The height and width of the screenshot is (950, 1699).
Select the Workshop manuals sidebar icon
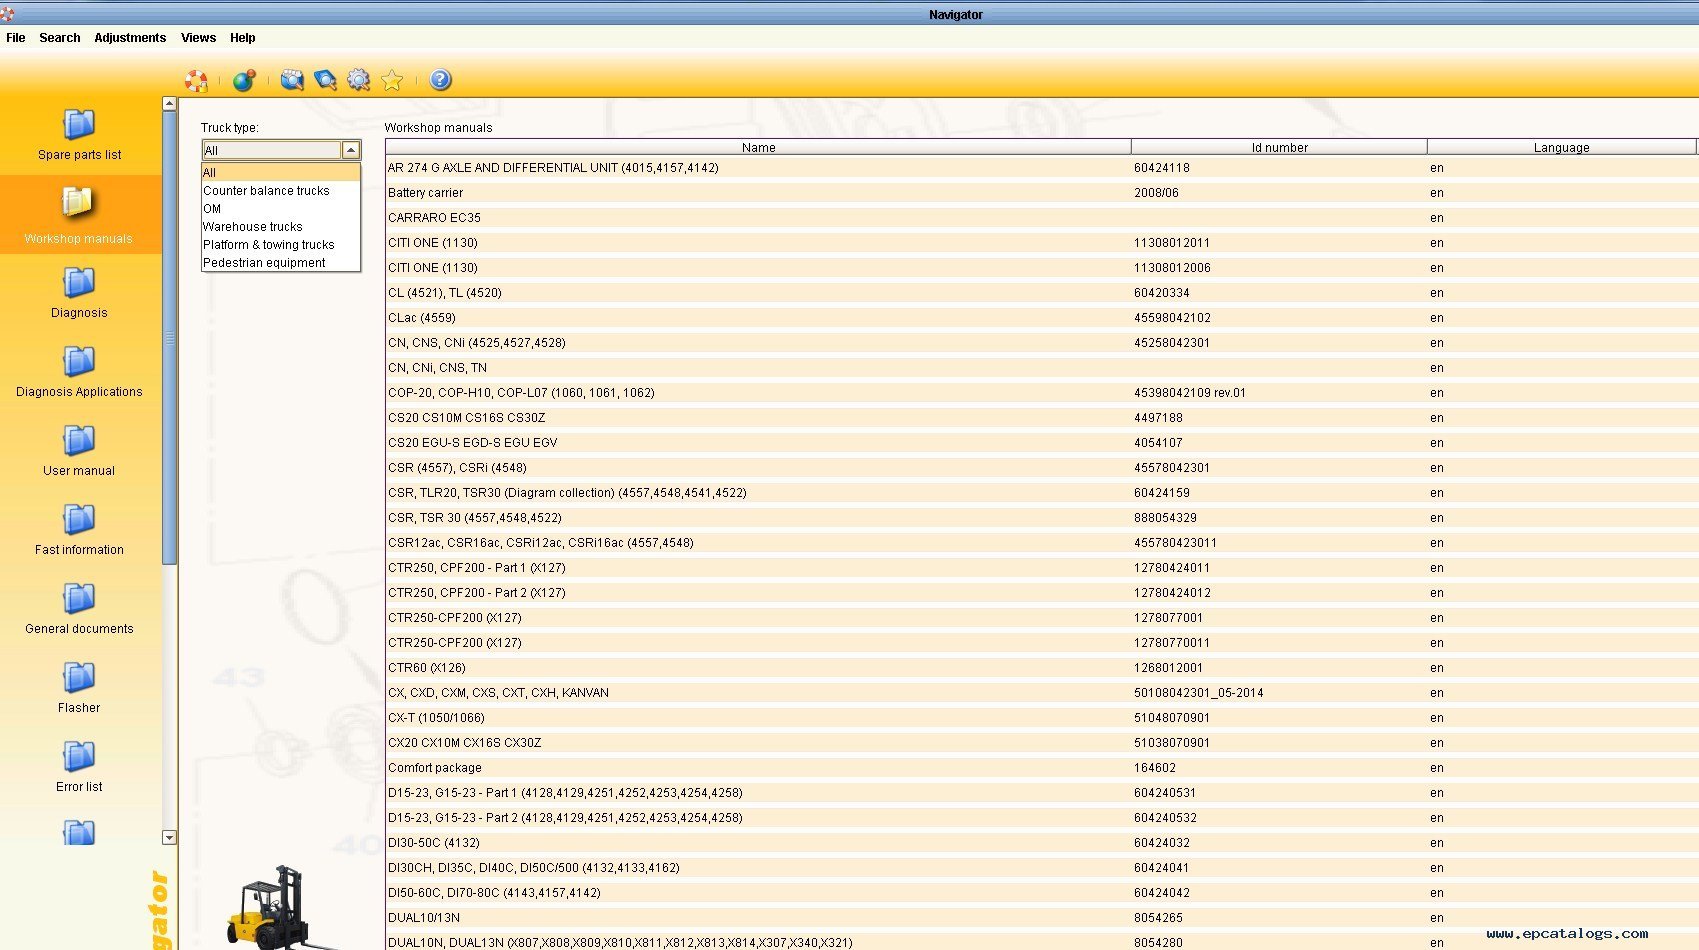click(78, 203)
